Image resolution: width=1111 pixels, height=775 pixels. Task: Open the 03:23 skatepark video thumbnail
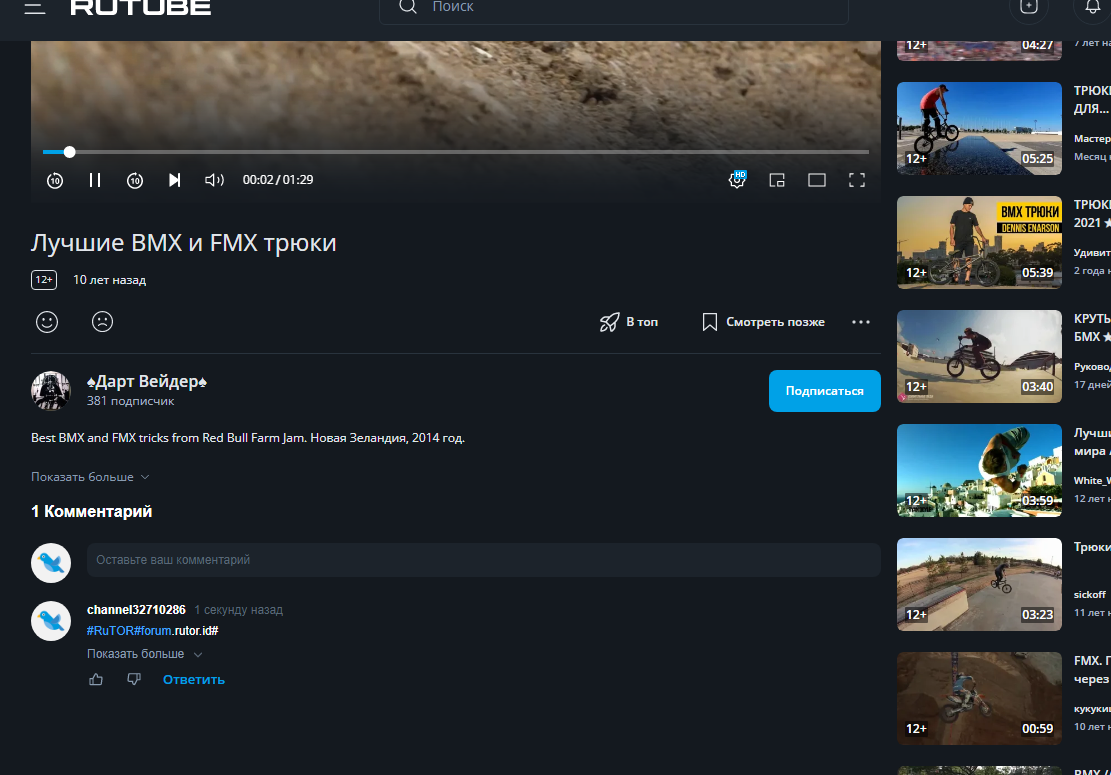pyautogui.click(x=979, y=584)
